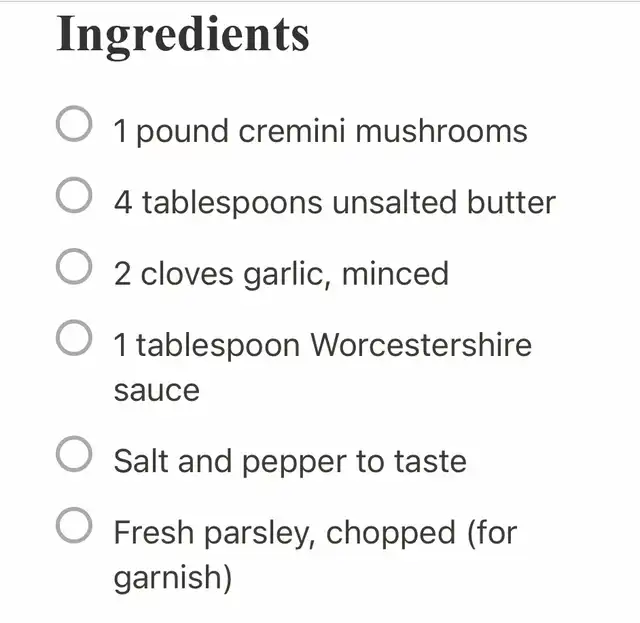The height and width of the screenshot is (623, 640).
Task: Click the word 'minced' in the garlic line
Action: tap(395, 273)
